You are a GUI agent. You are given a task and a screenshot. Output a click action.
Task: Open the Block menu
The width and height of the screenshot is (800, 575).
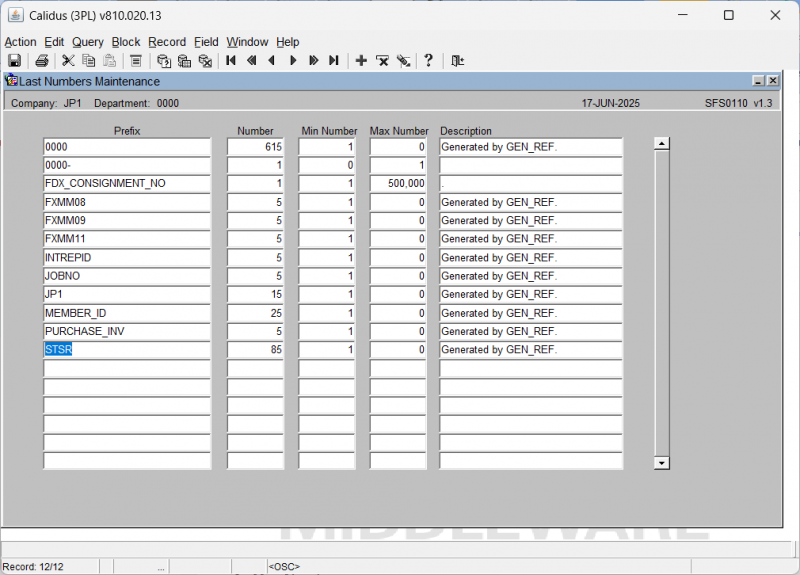pyautogui.click(x=126, y=42)
